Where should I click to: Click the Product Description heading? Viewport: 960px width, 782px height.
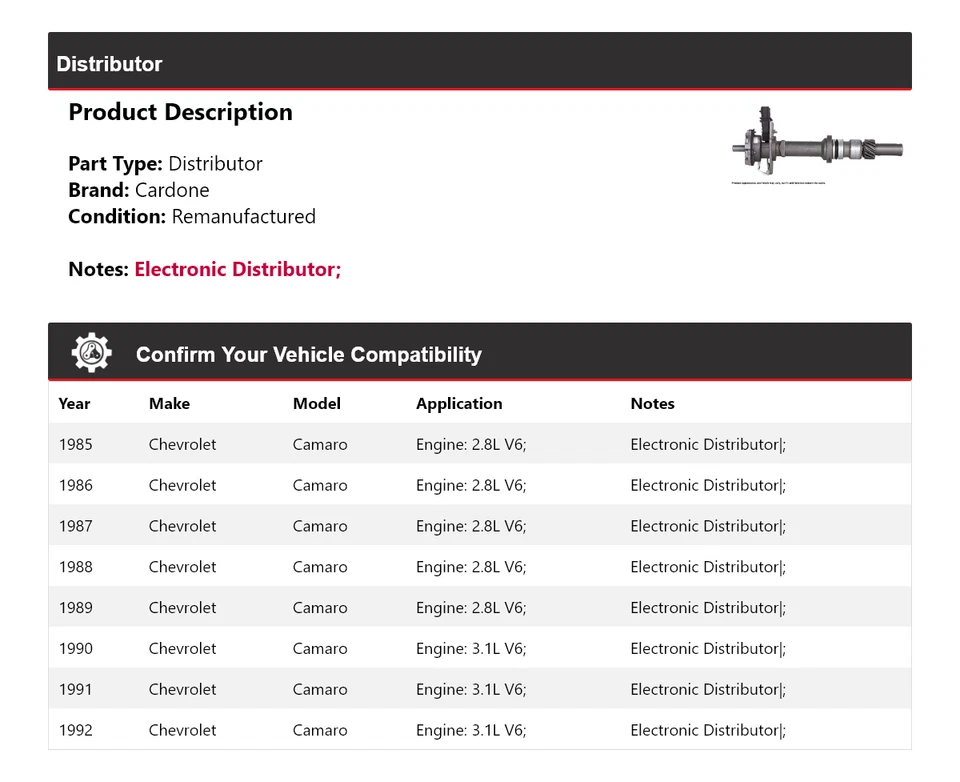[x=180, y=112]
